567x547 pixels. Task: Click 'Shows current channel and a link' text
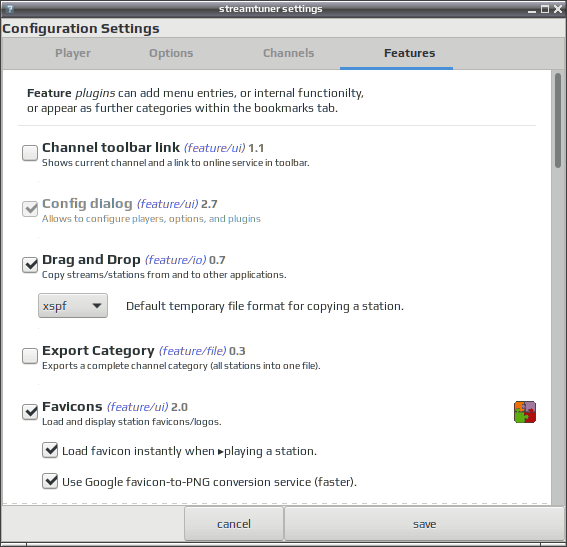[176, 163]
